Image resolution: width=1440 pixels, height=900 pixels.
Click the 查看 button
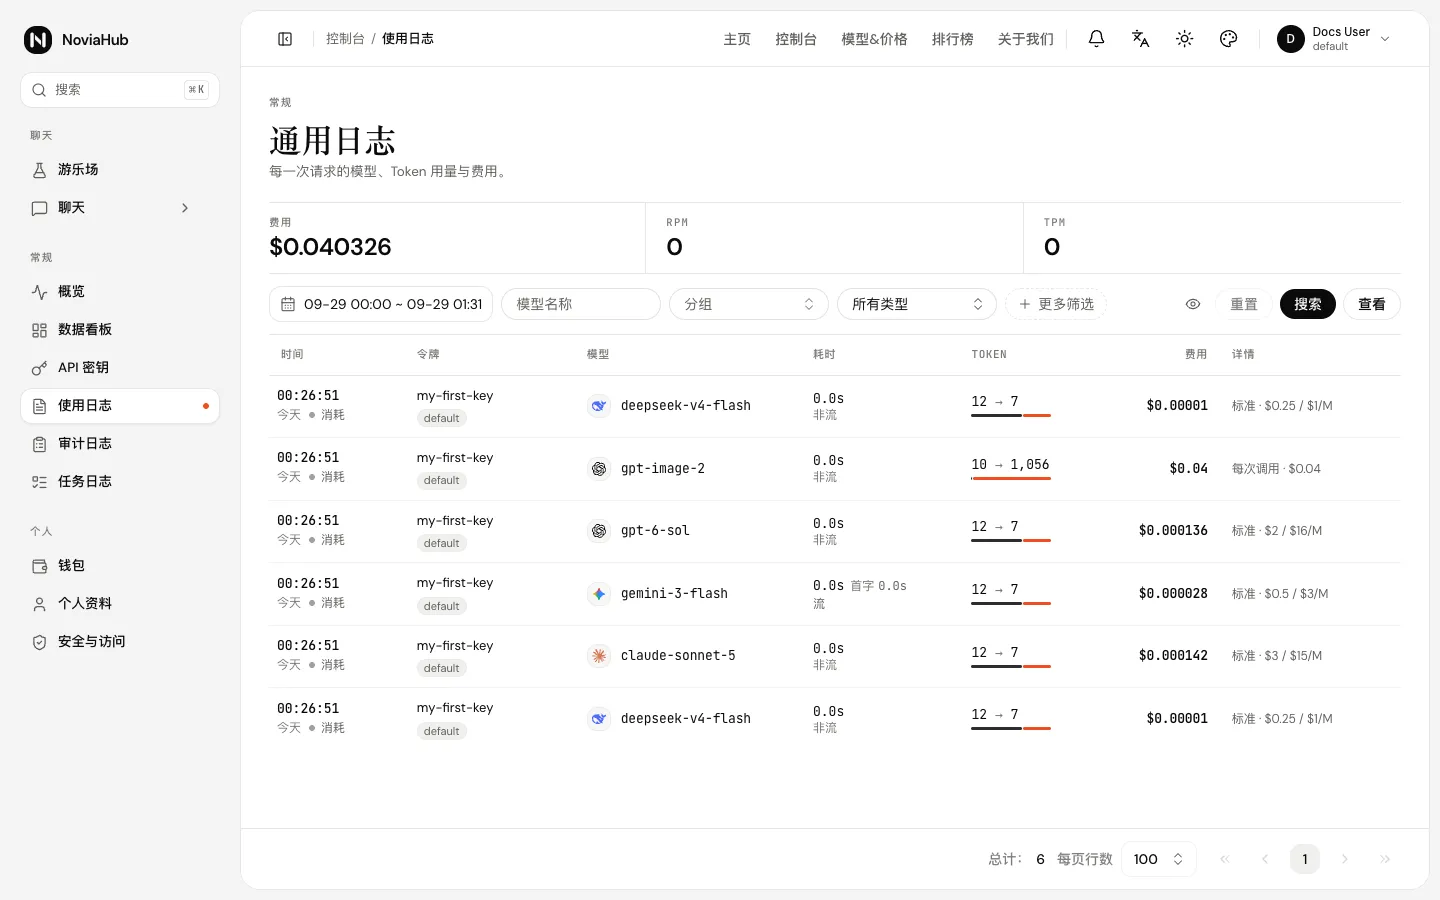click(1372, 304)
